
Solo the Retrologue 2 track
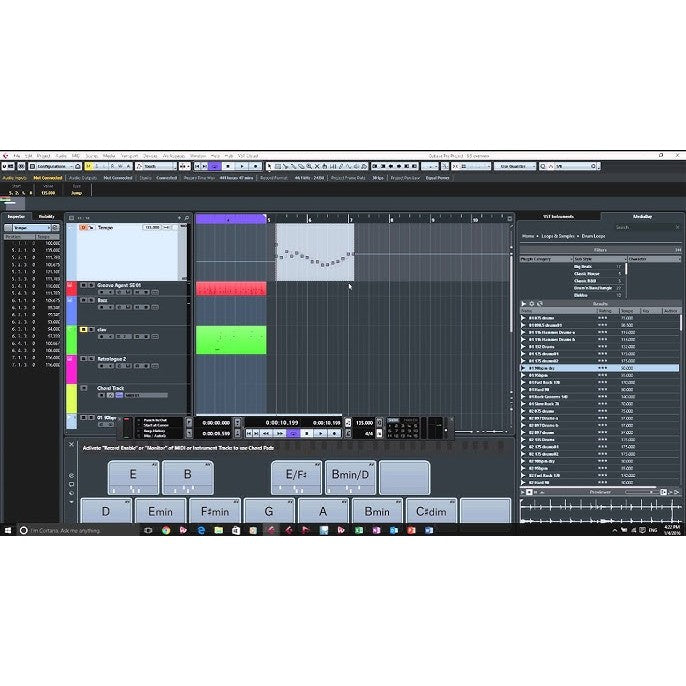tap(91, 359)
